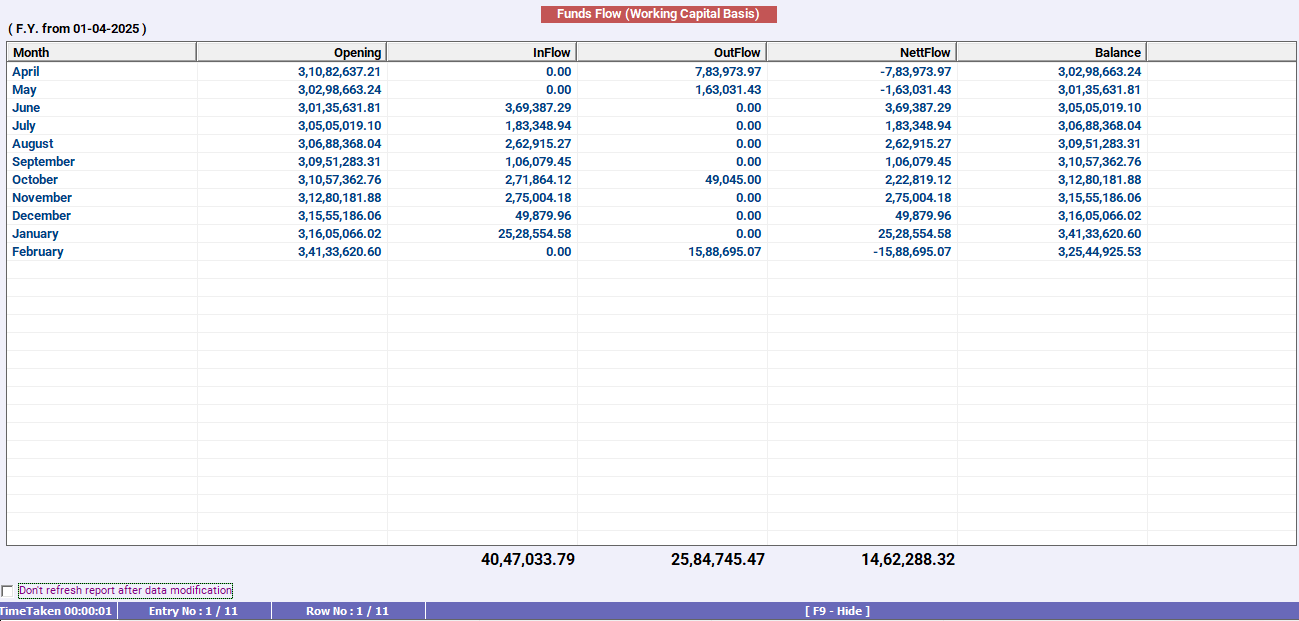Click August balance 3,09,51,283.31
This screenshot has width=1299, height=621.
(x=1099, y=144)
